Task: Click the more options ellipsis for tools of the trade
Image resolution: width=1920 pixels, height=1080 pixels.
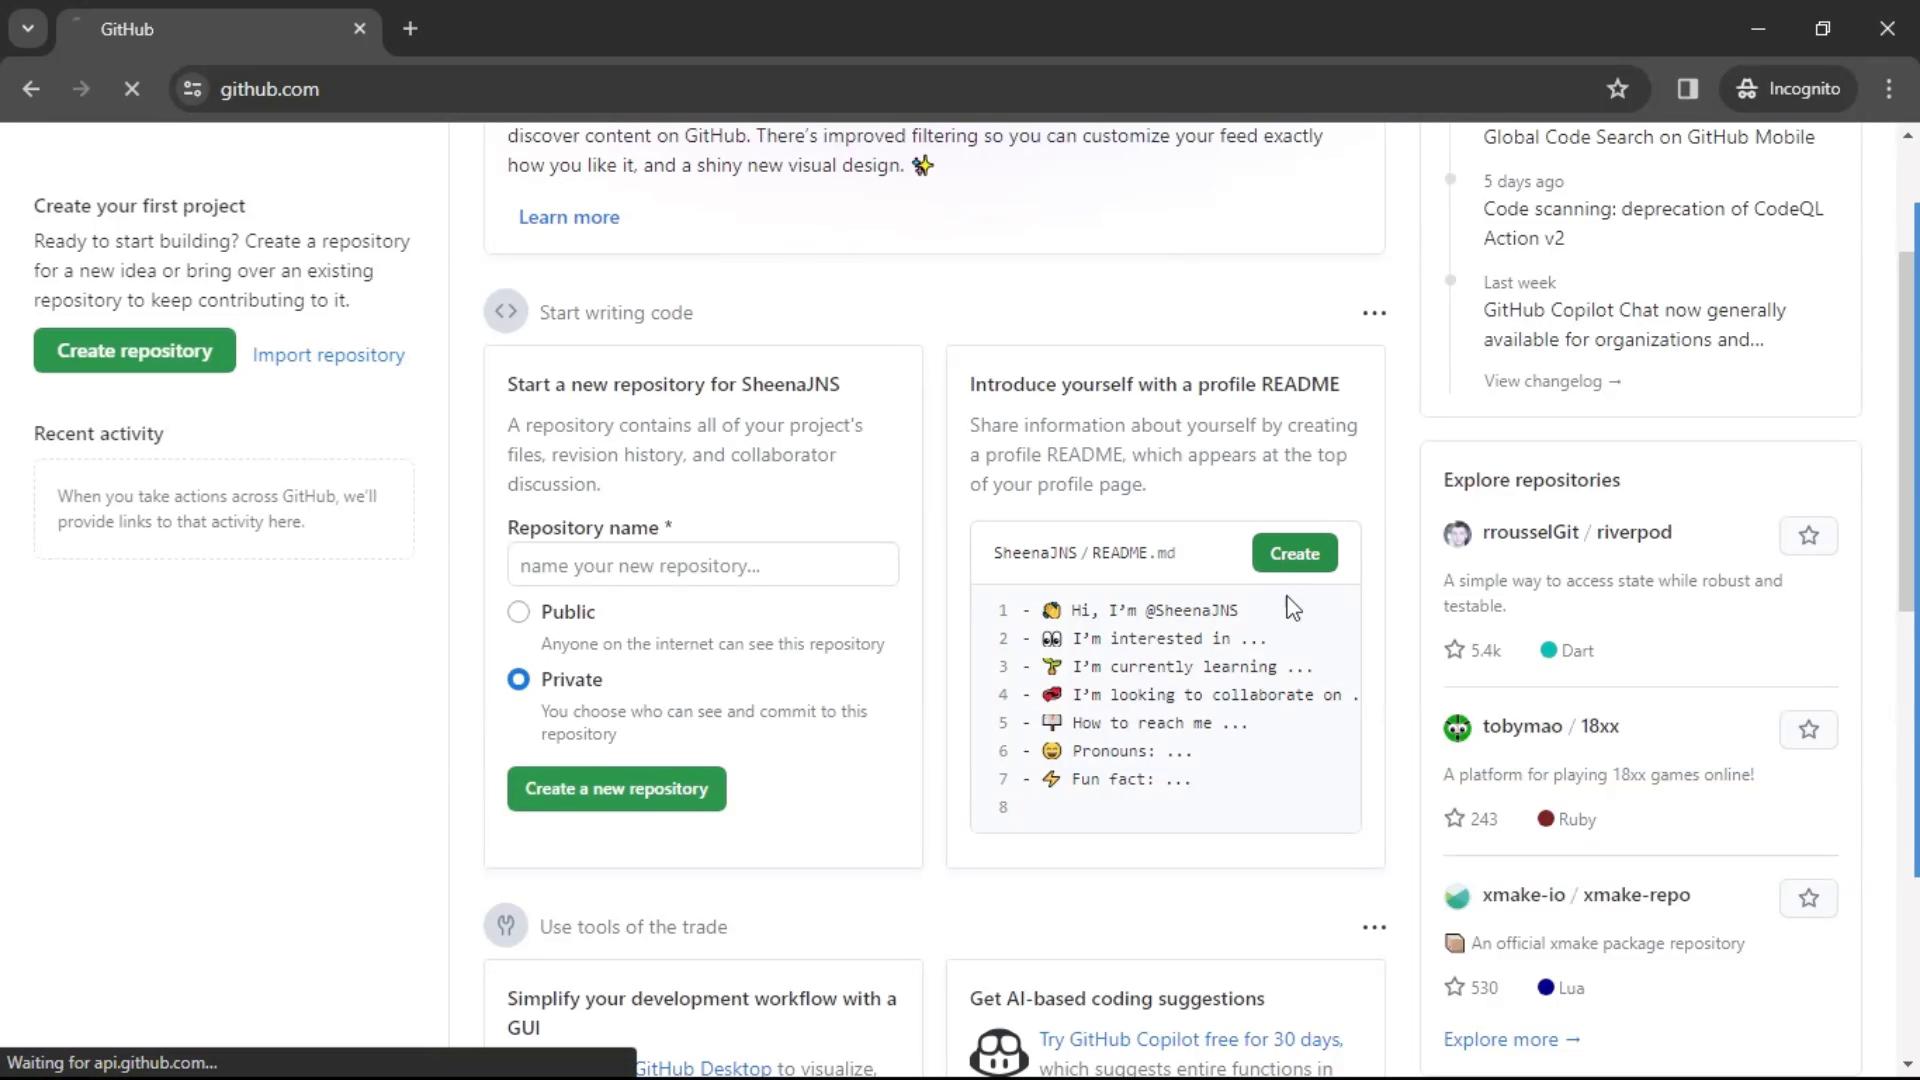Action: (x=1374, y=926)
